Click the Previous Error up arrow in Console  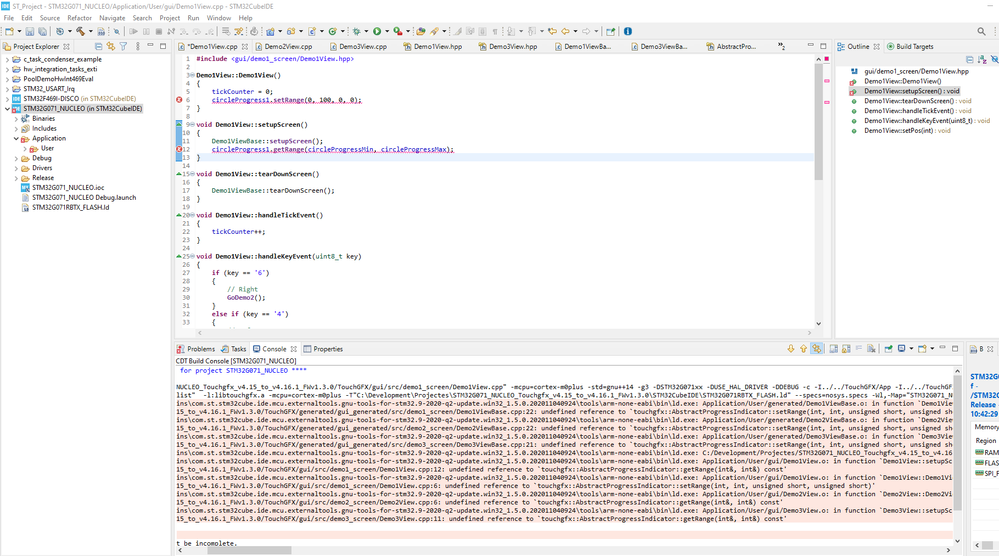[x=803, y=348]
